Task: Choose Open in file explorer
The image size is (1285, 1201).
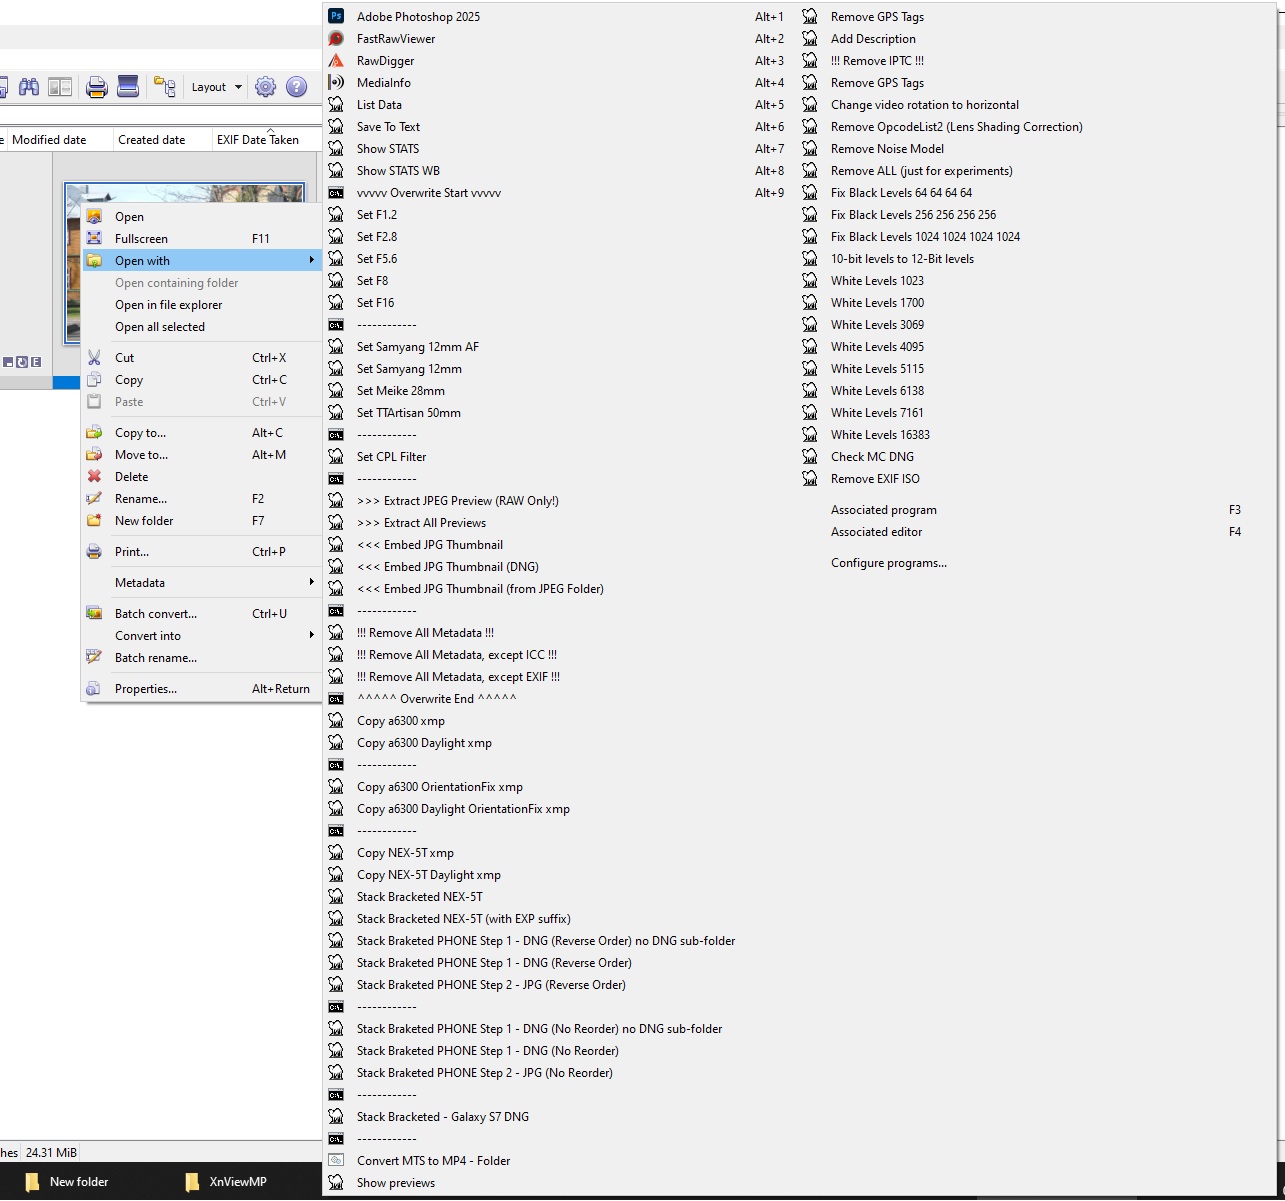Action: [201, 304]
